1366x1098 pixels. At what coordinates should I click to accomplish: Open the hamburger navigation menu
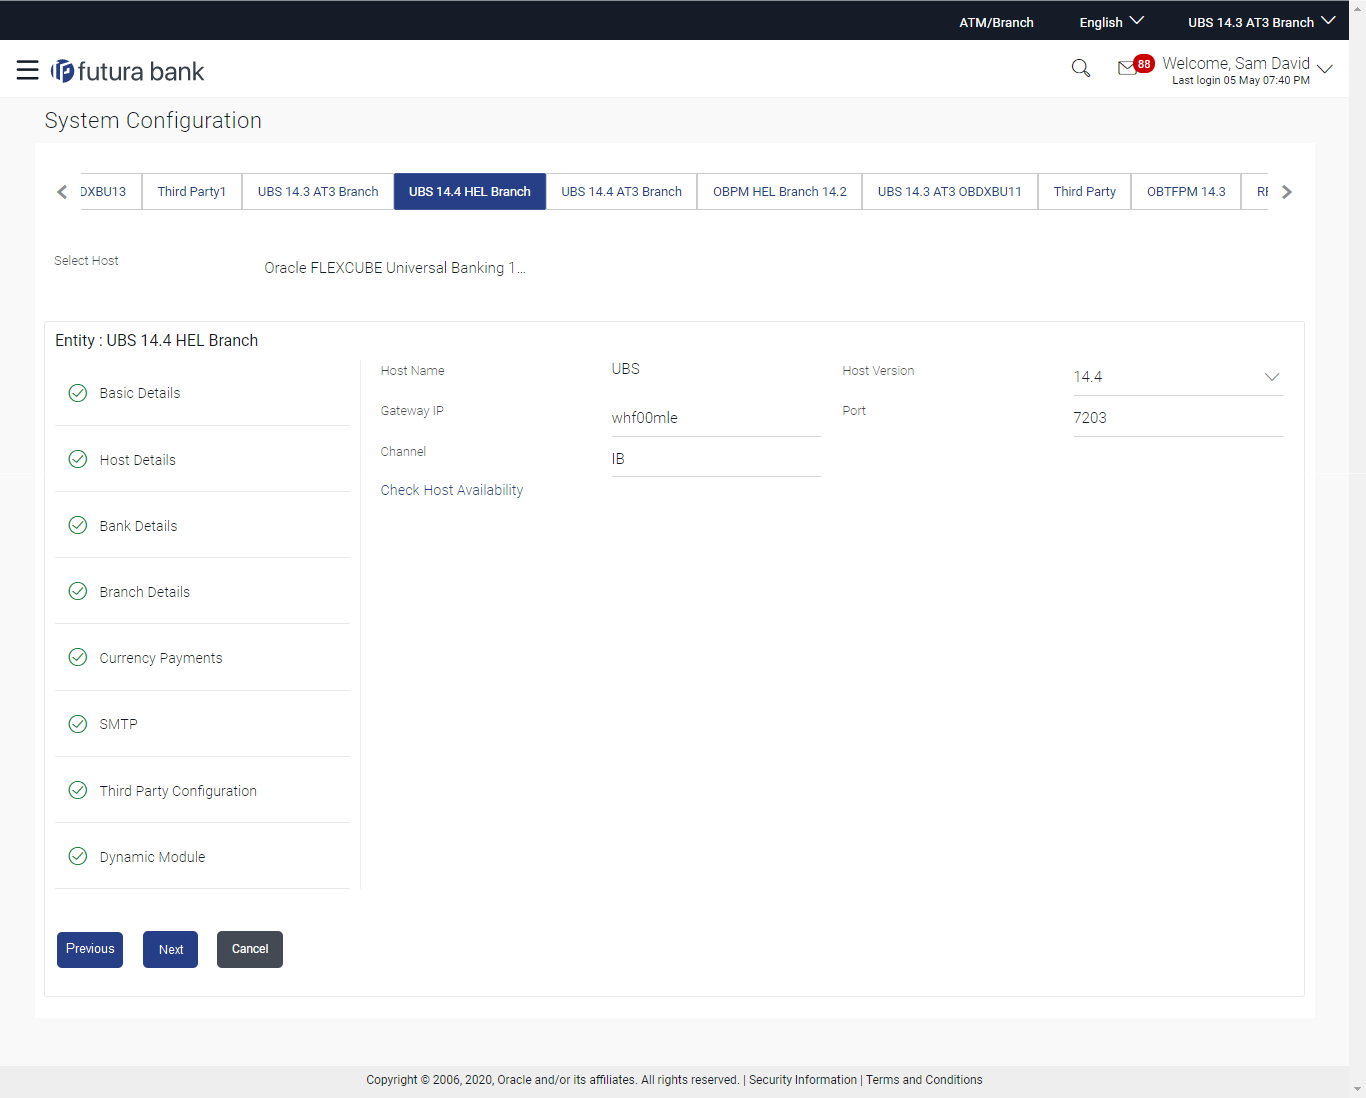(28, 70)
